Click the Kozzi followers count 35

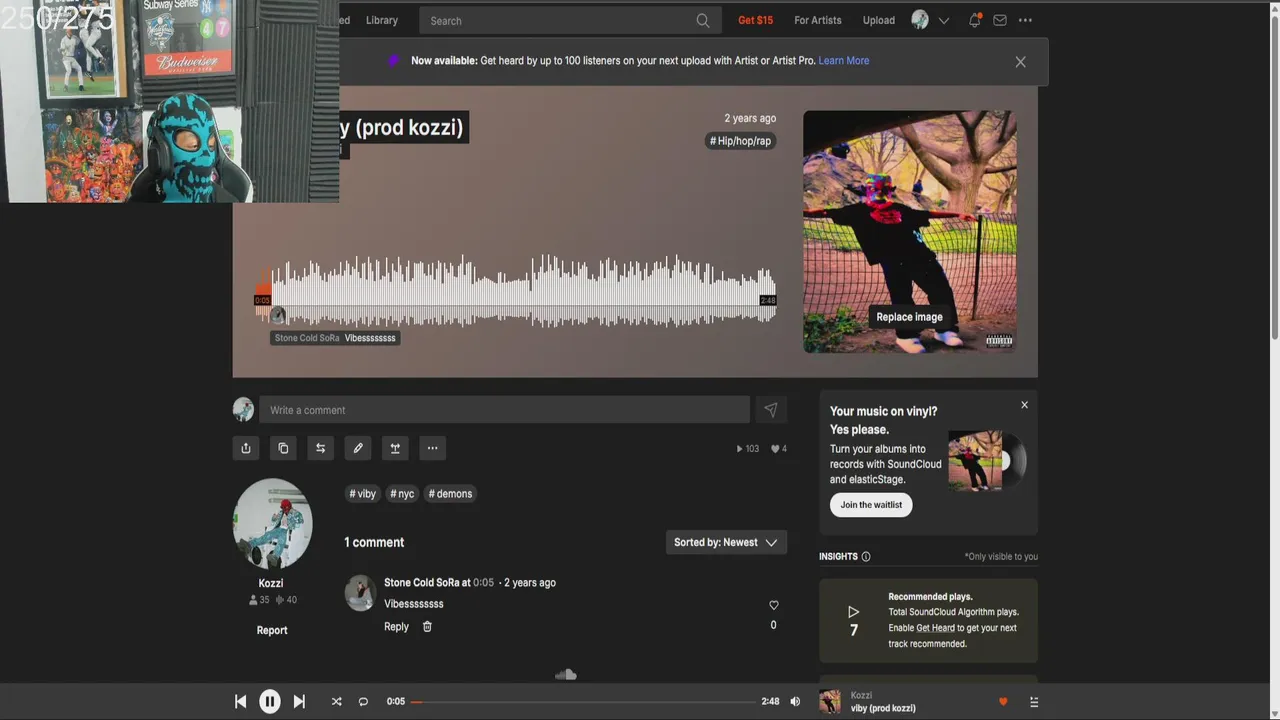259,600
